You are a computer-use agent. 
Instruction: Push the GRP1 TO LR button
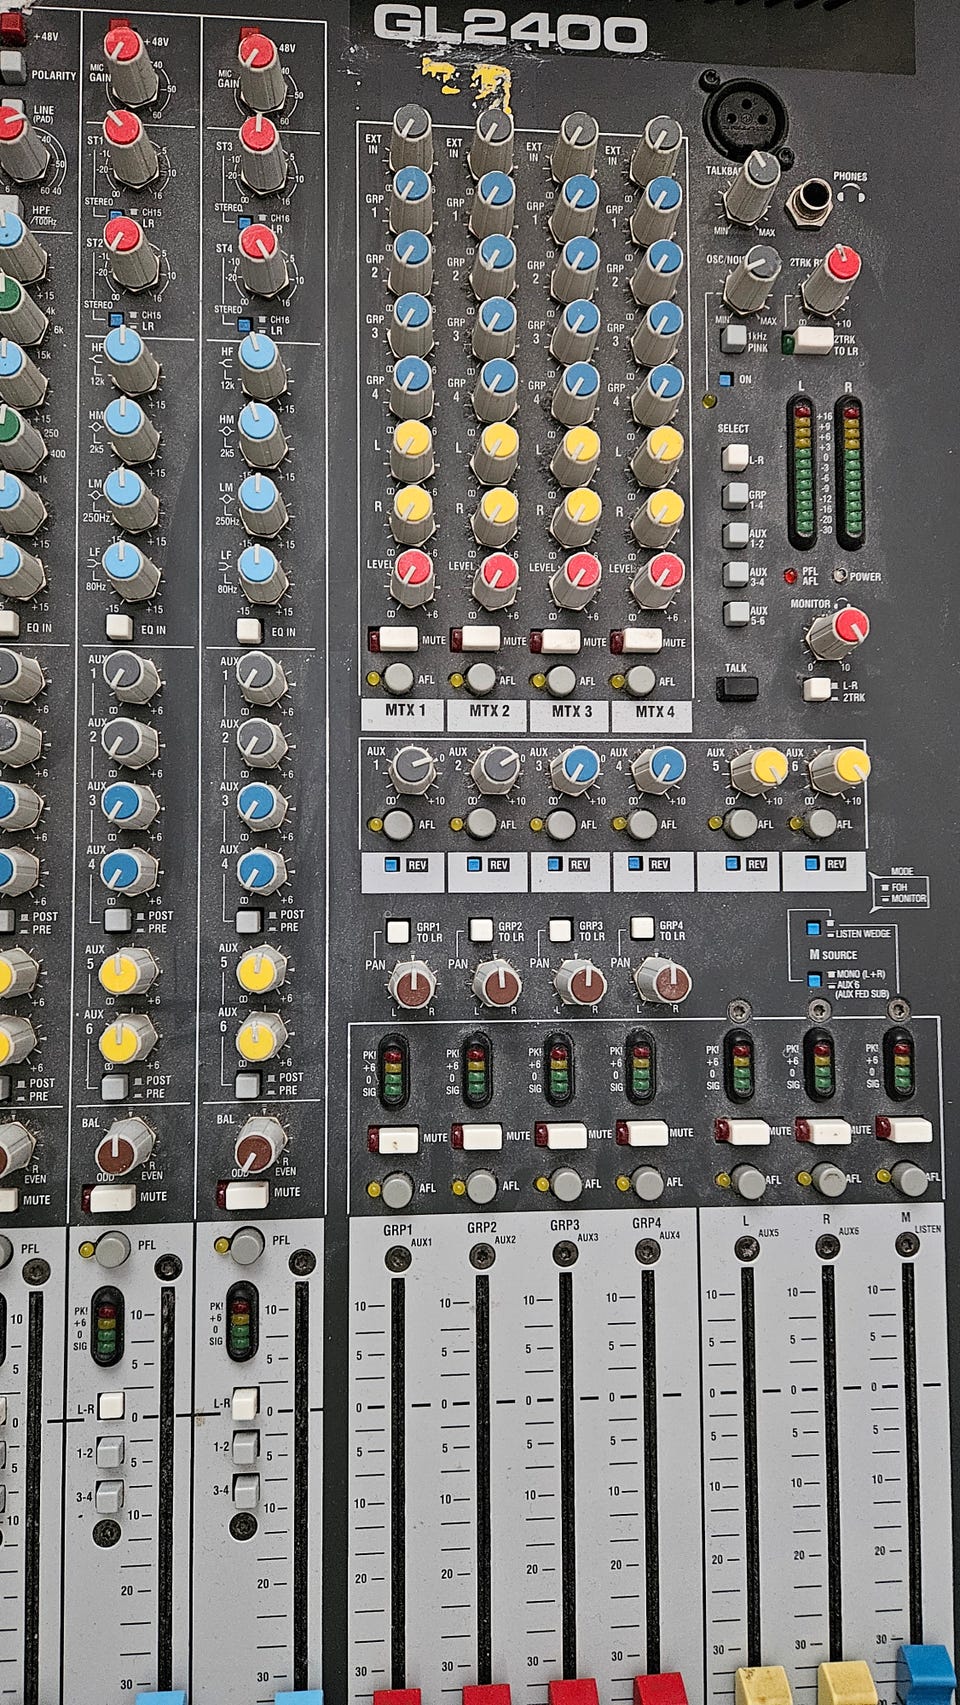tap(399, 931)
